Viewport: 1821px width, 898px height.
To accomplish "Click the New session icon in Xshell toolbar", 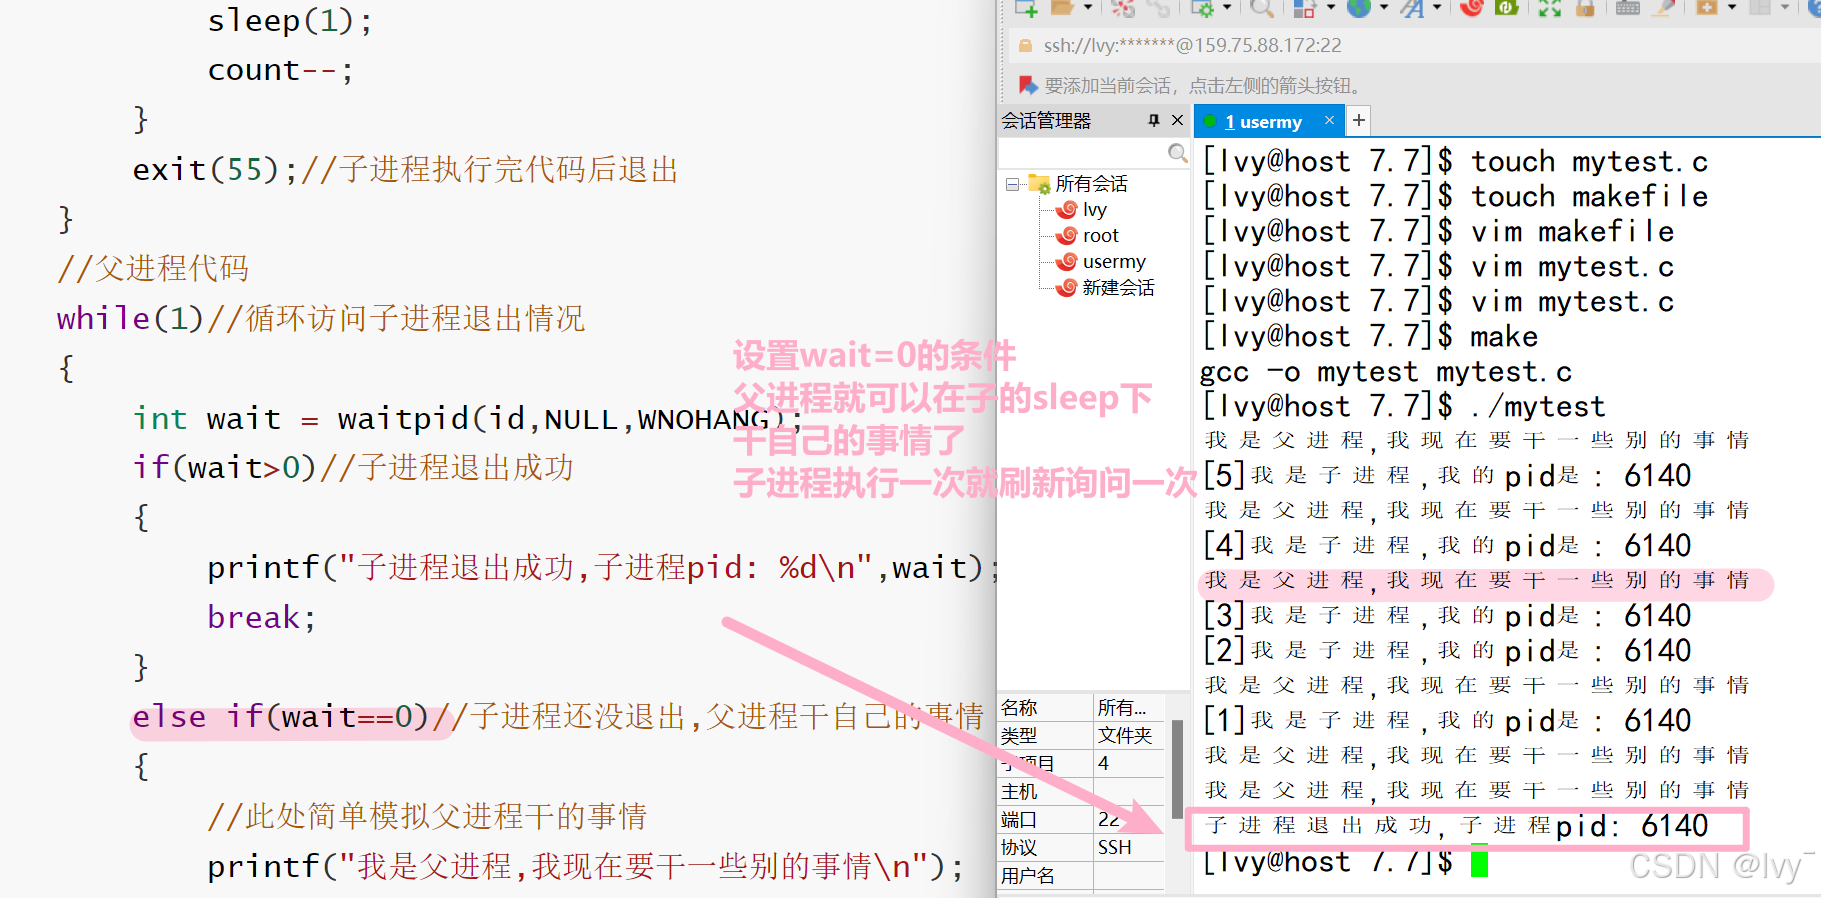I will click(x=1026, y=8).
